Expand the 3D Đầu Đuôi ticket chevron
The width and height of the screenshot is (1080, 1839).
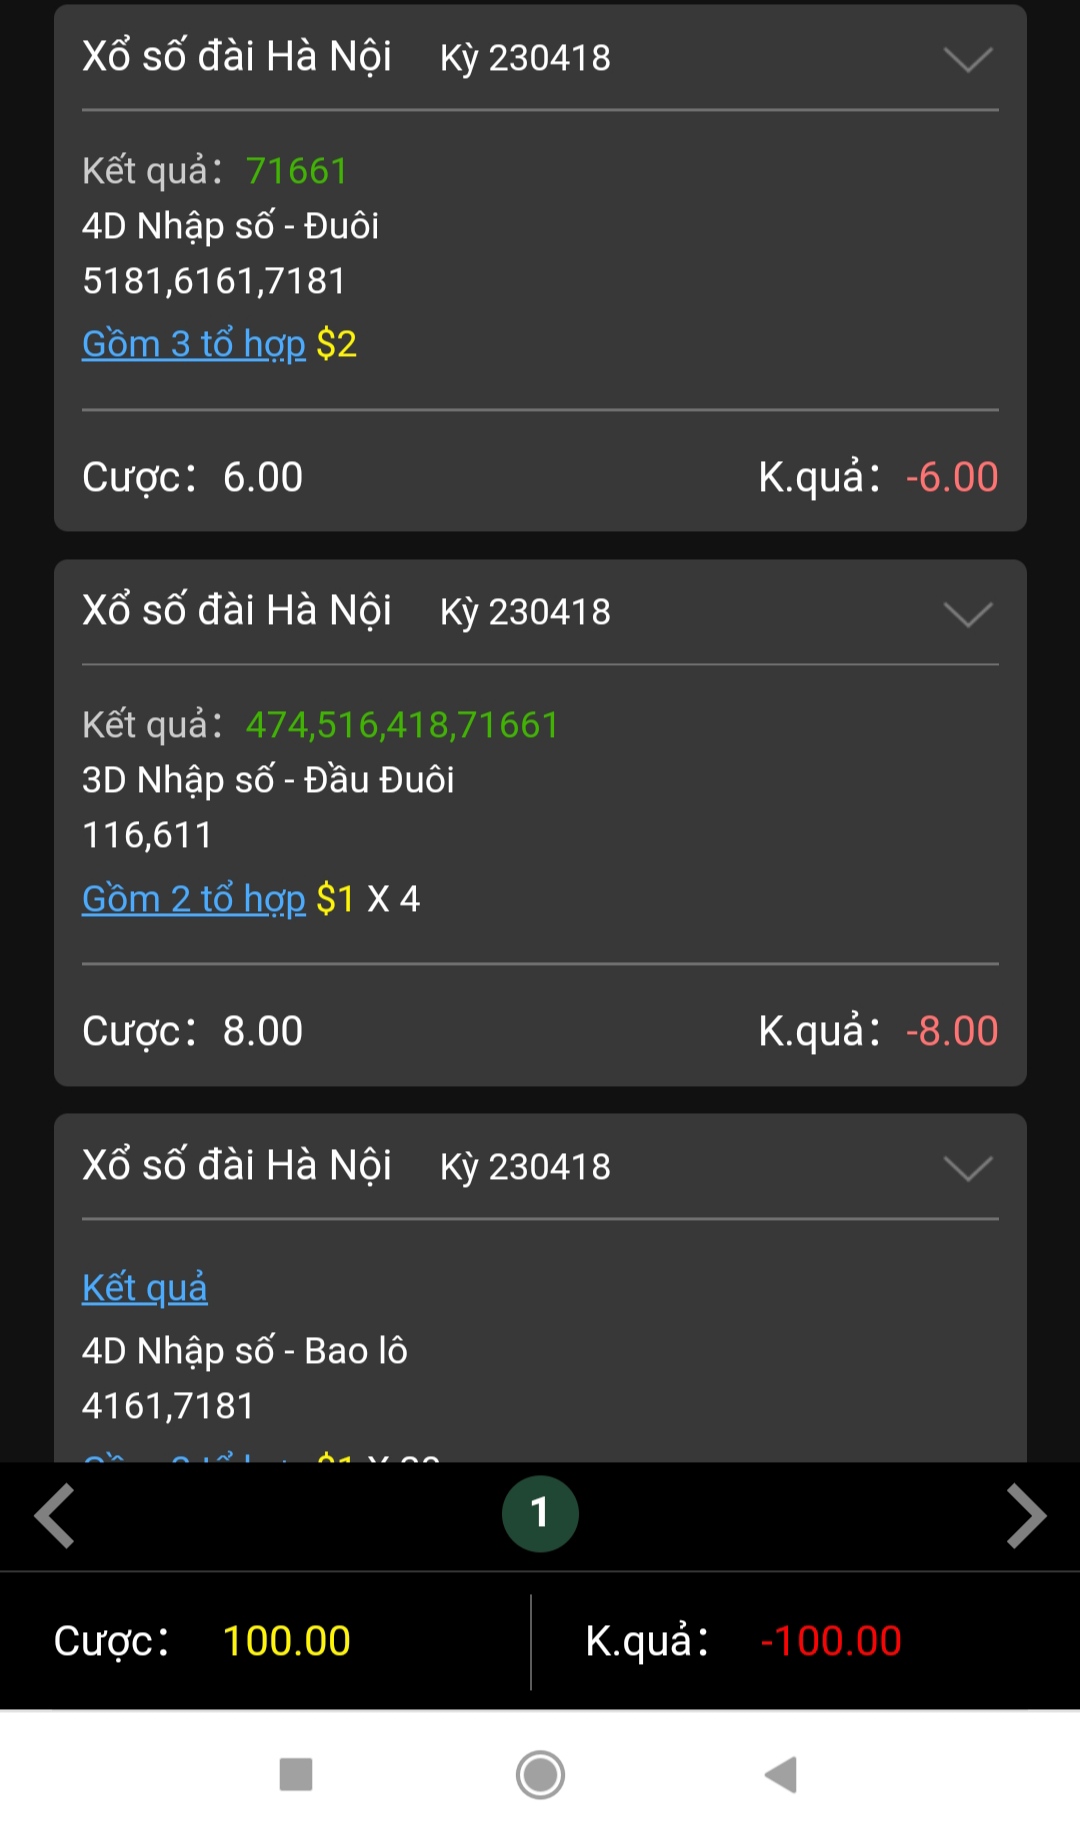pos(967,613)
